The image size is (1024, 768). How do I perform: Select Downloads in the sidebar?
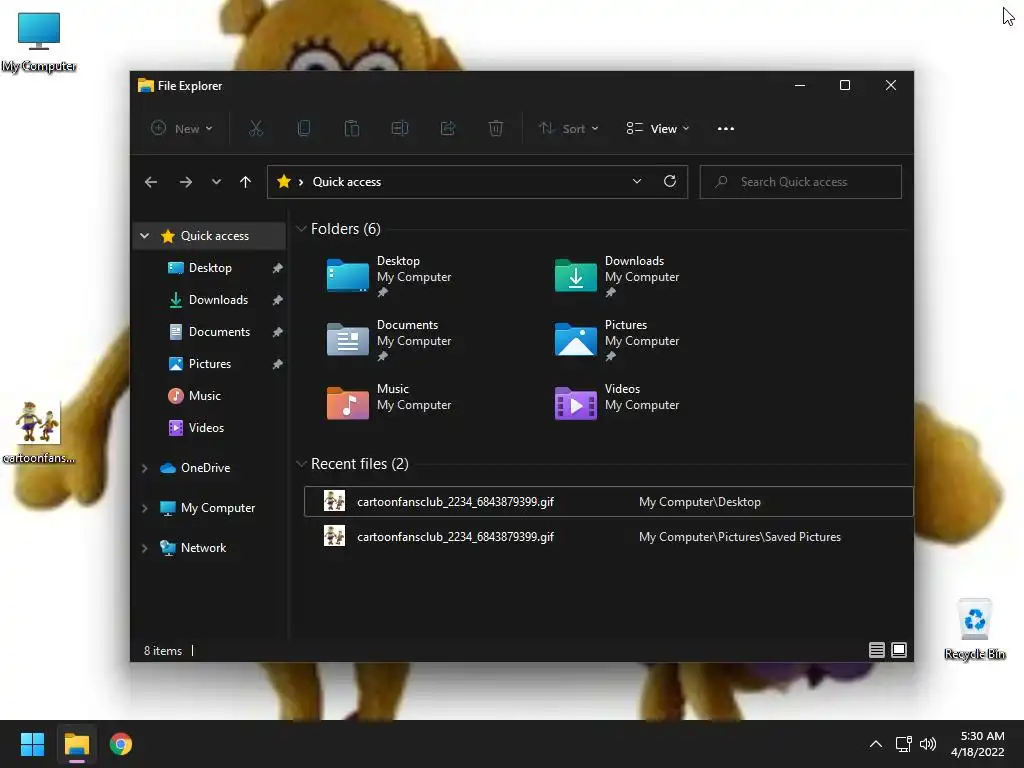[218, 300]
